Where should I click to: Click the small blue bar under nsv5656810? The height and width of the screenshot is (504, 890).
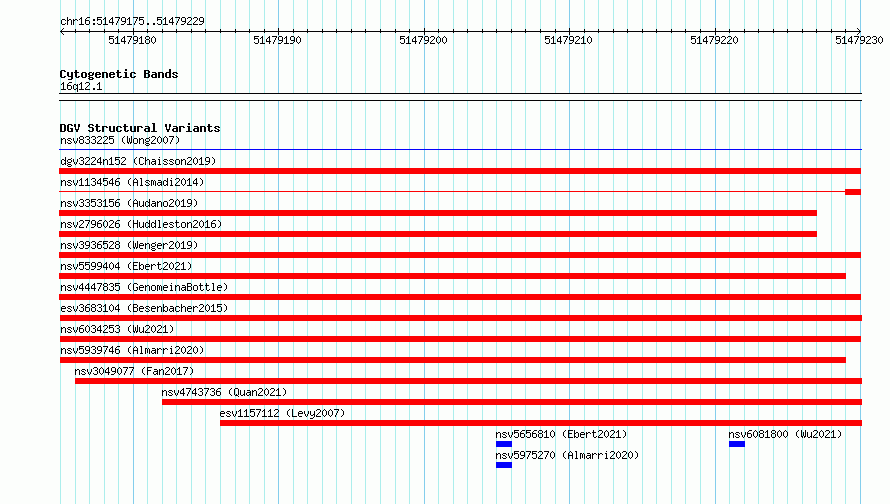[503, 444]
